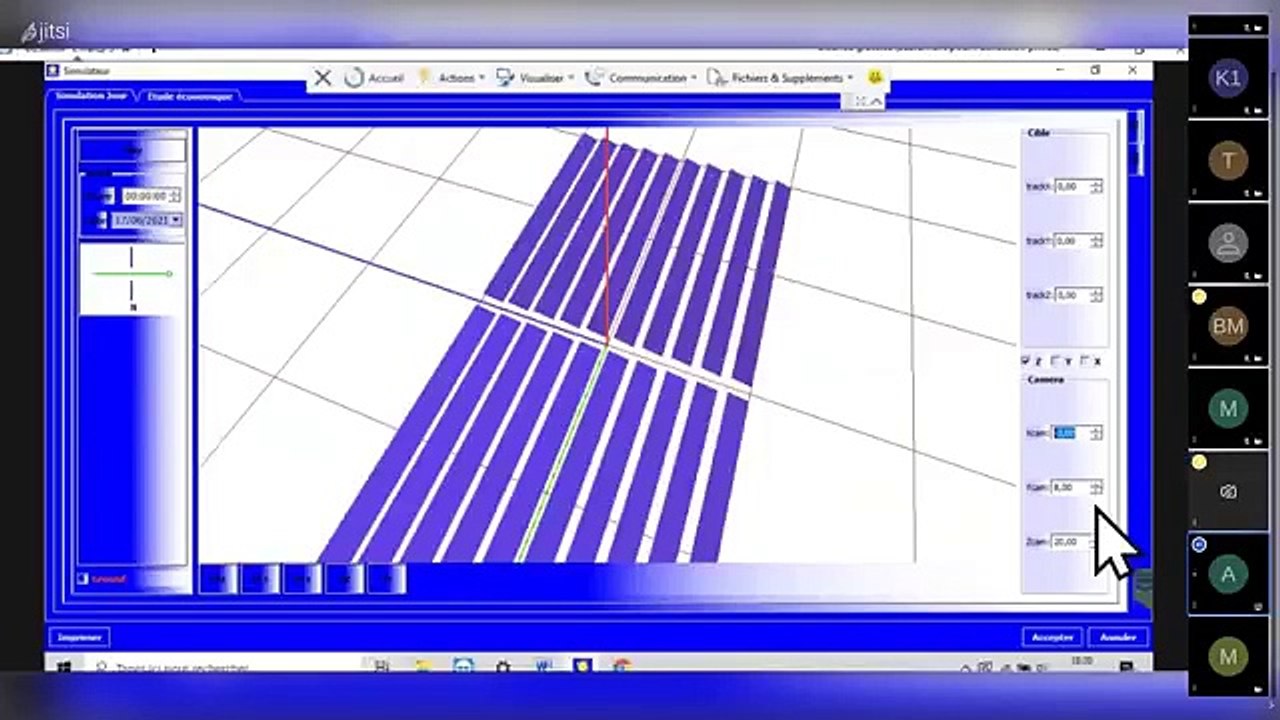1280x720 pixels.
Task: Adjust the time spinner arrows at 00:00:00
Action: pos(176,196)
